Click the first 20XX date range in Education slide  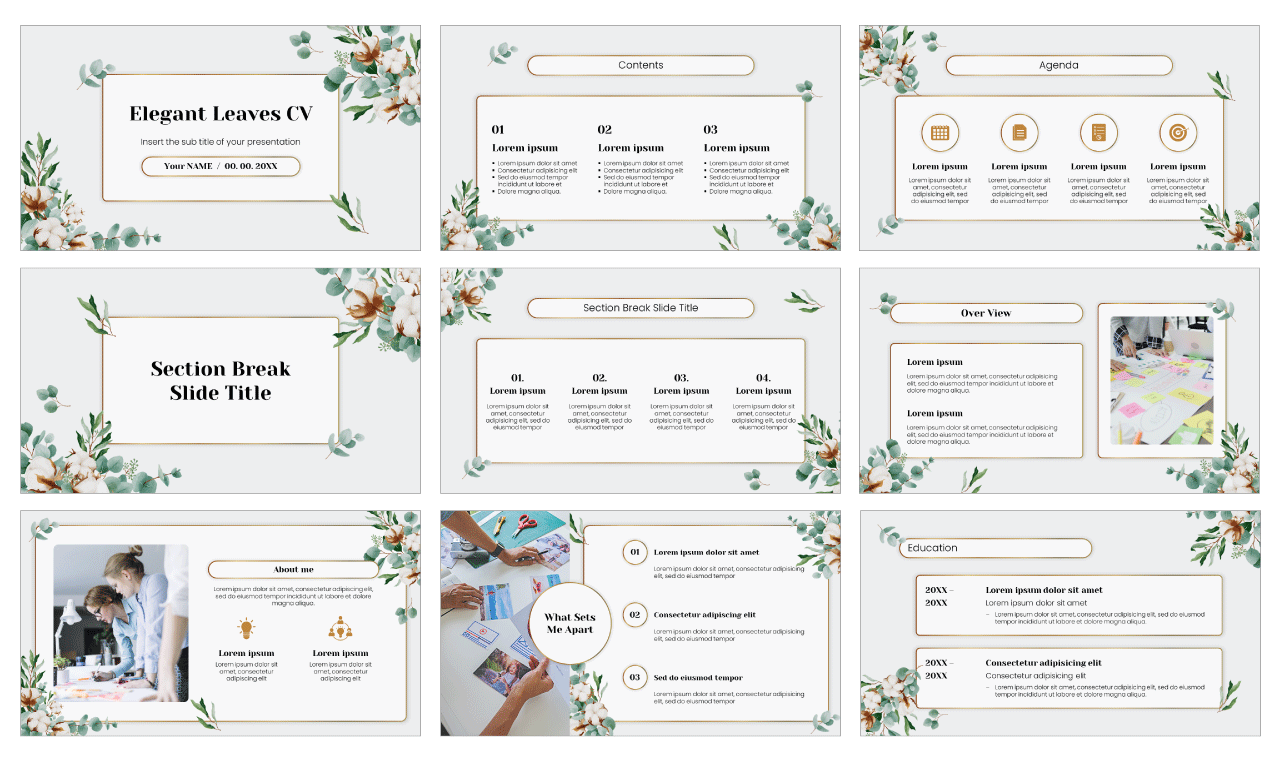[x=939, y=596]
